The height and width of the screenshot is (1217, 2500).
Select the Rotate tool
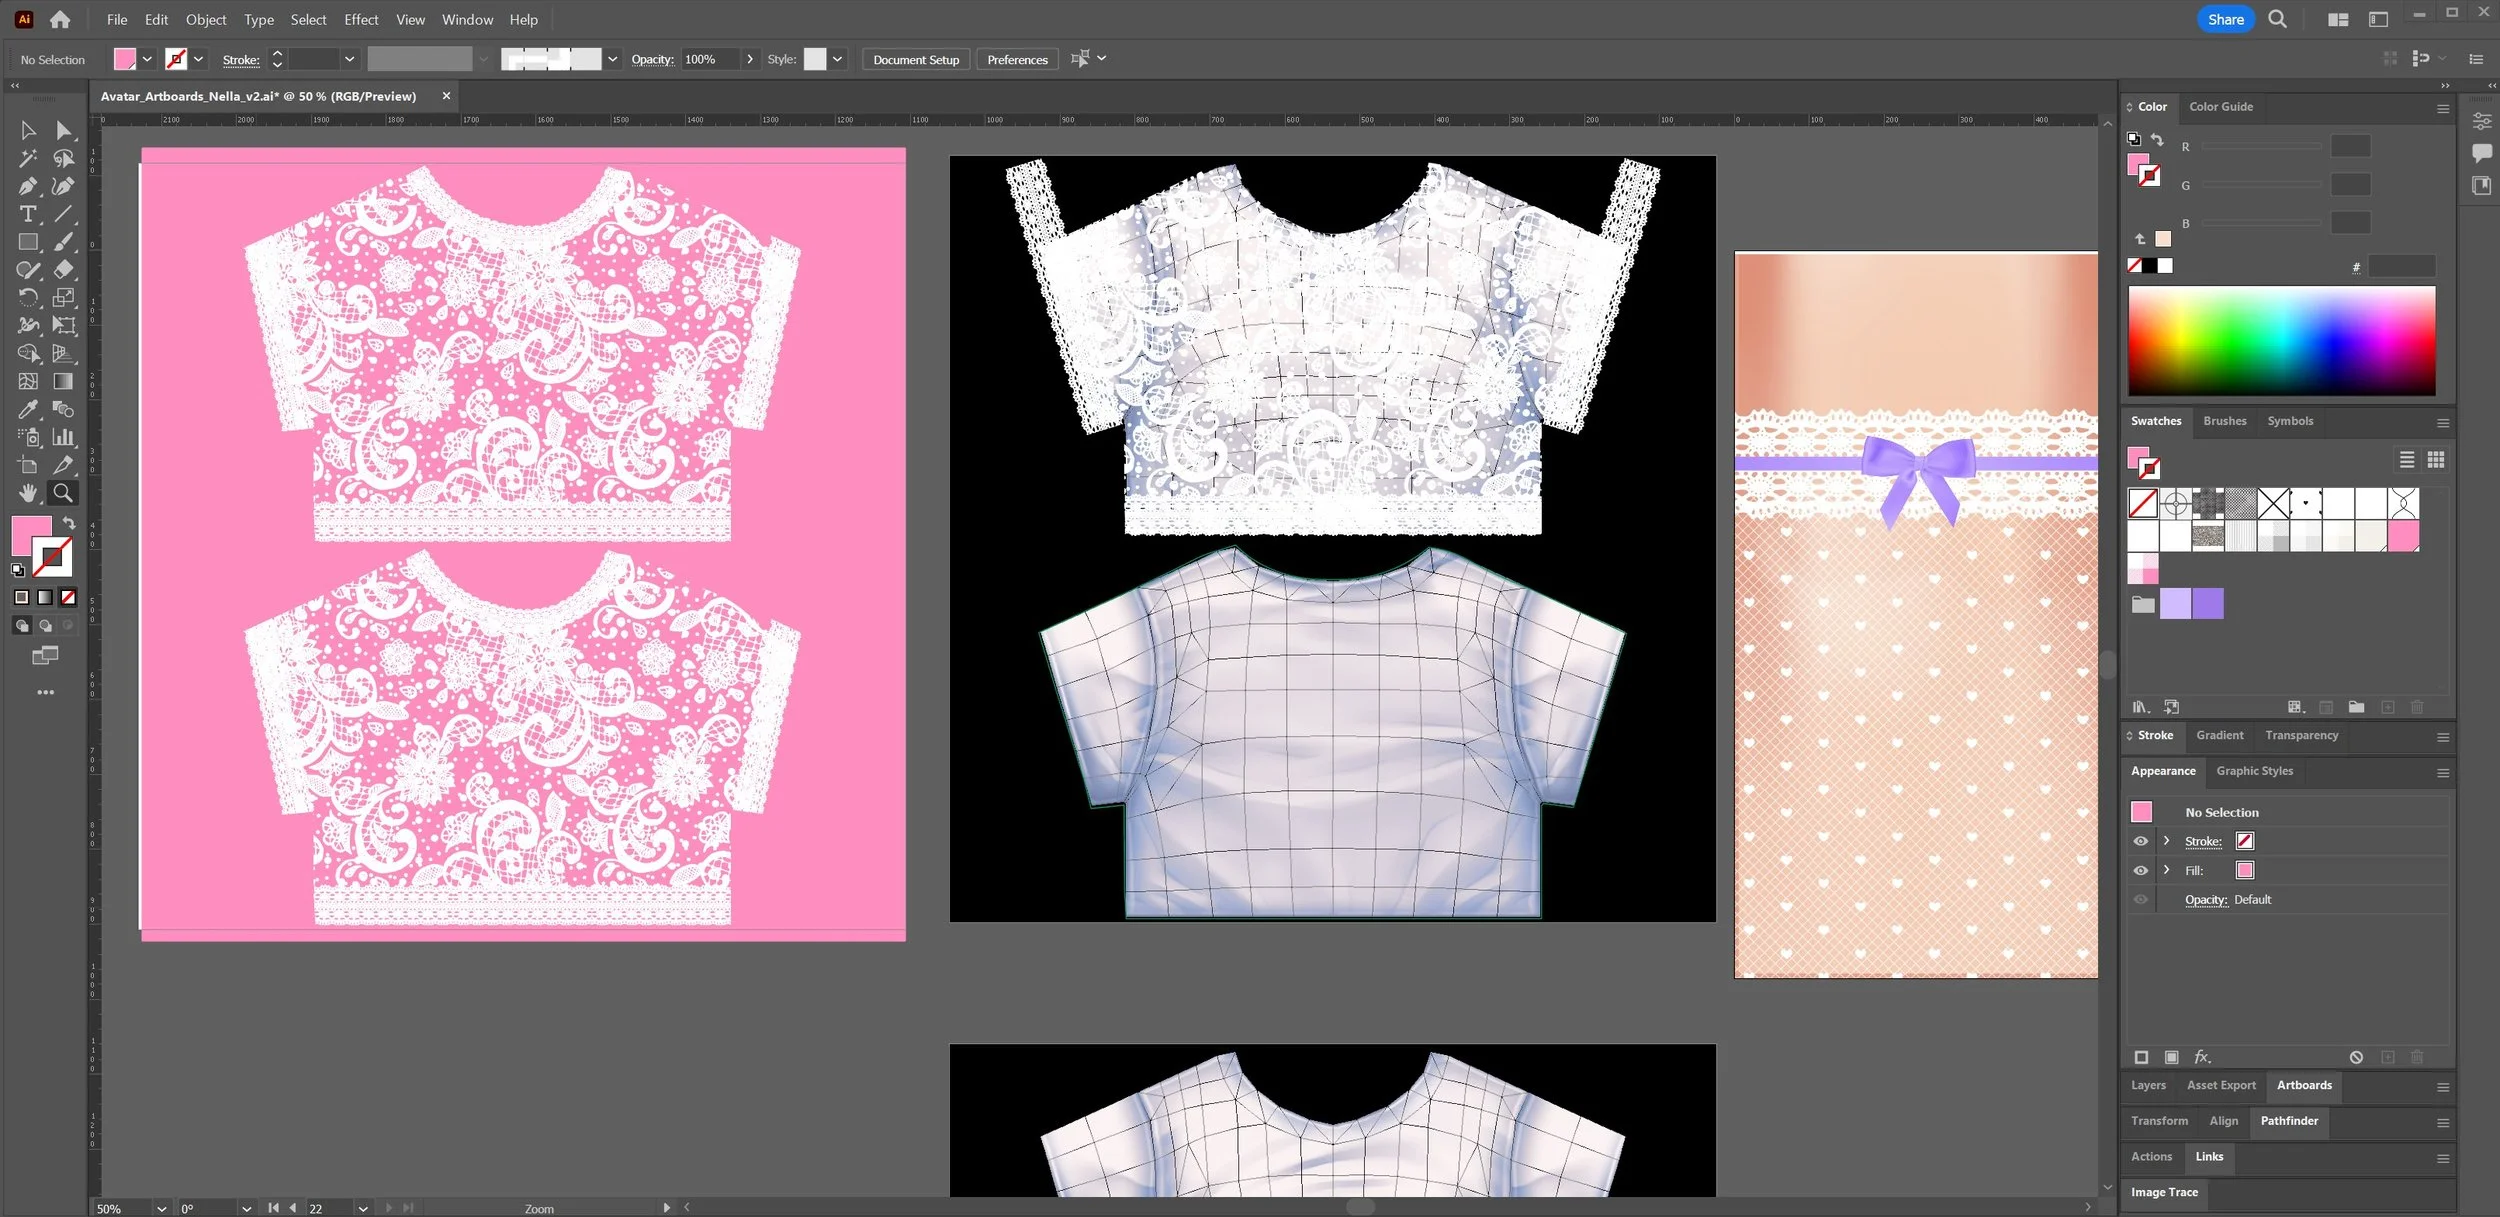point(27,297)
